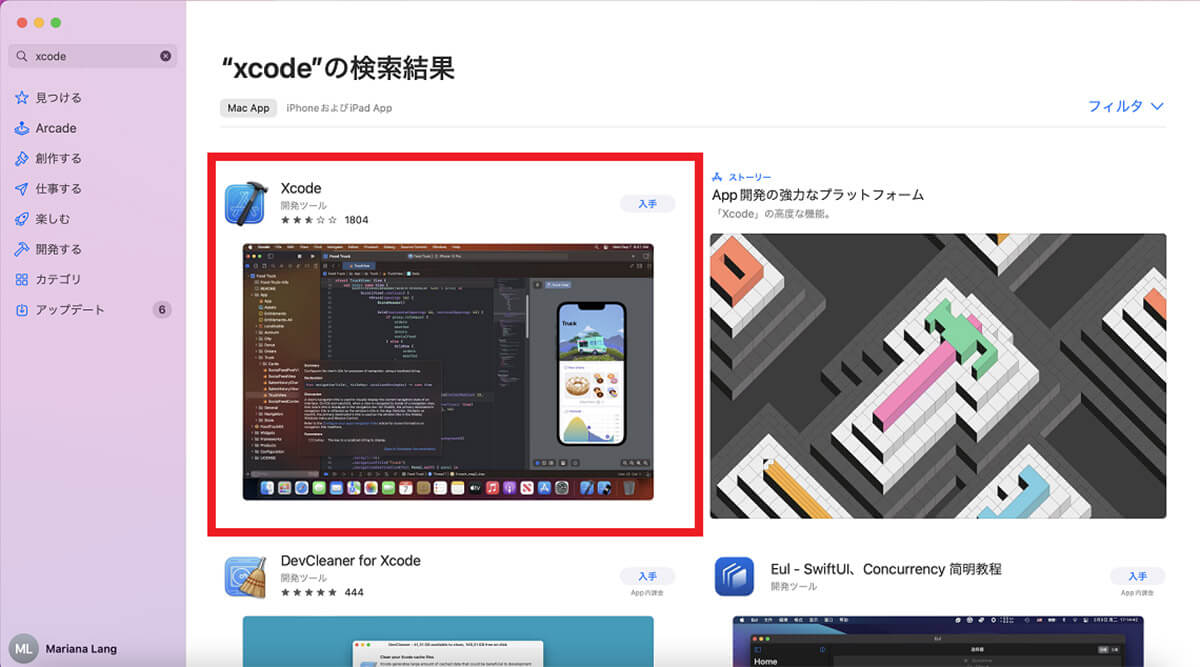
Task: Click the 開発ツール label under Xcode
Action: (x=304, y=205)
